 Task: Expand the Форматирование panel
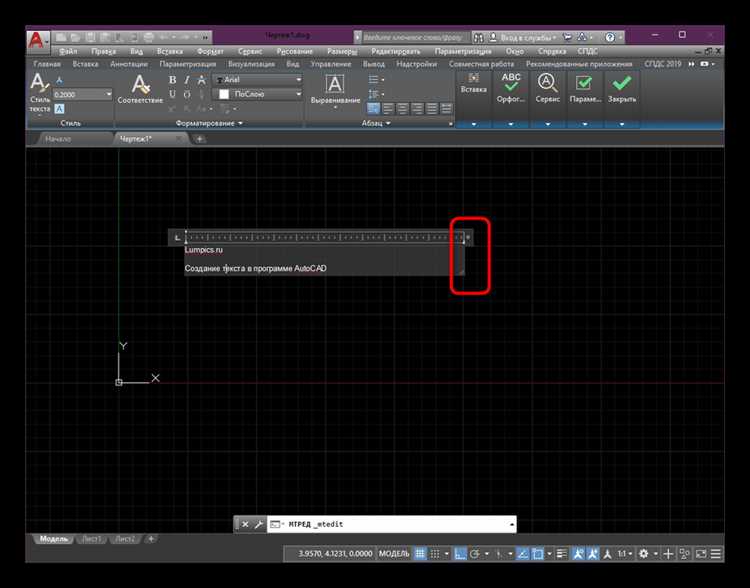pos(209,123)
